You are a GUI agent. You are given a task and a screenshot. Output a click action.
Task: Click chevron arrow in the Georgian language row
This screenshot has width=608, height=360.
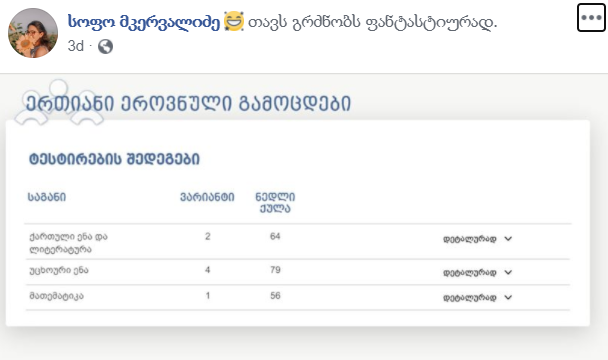click(508, 239)
